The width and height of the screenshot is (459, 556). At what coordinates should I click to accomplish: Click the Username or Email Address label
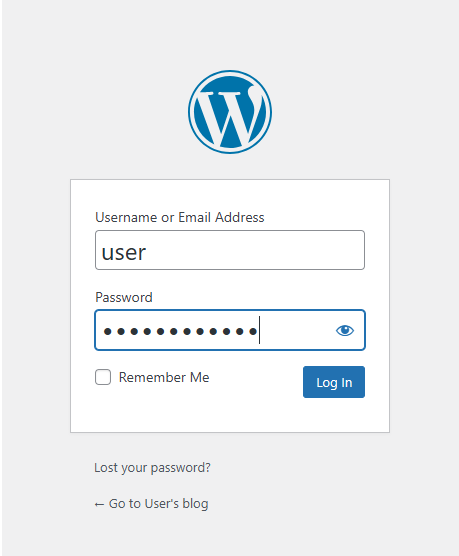coord(179,217)
